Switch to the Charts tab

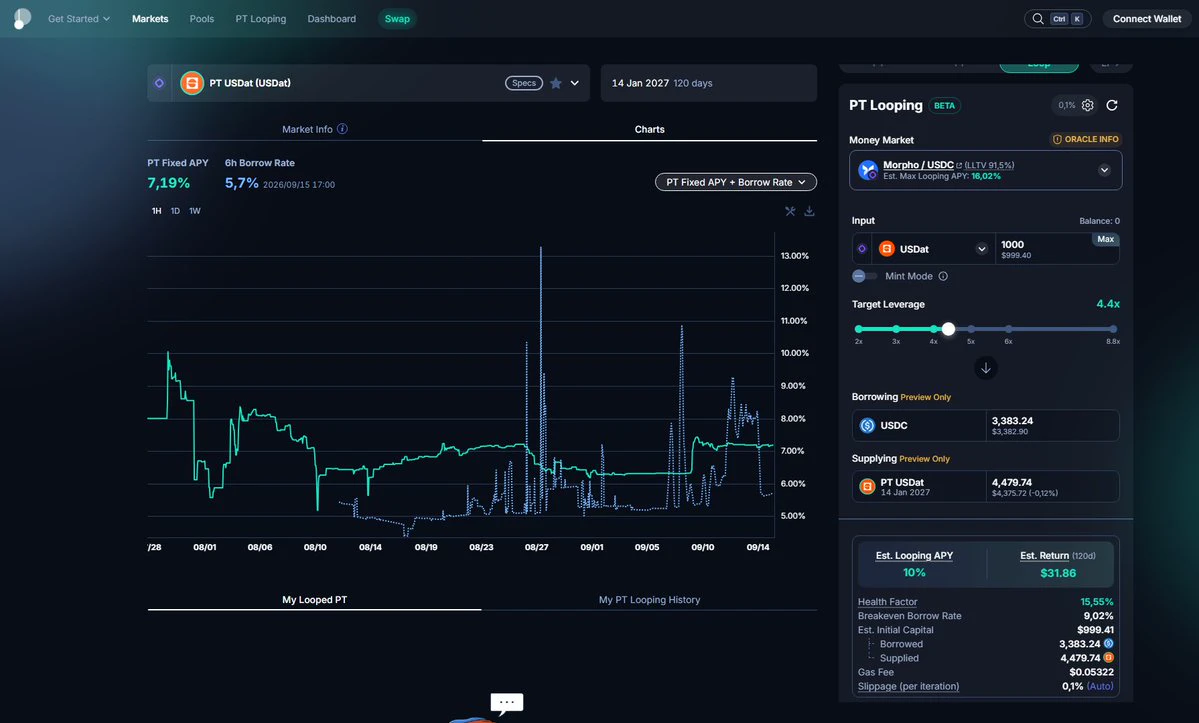649,129
